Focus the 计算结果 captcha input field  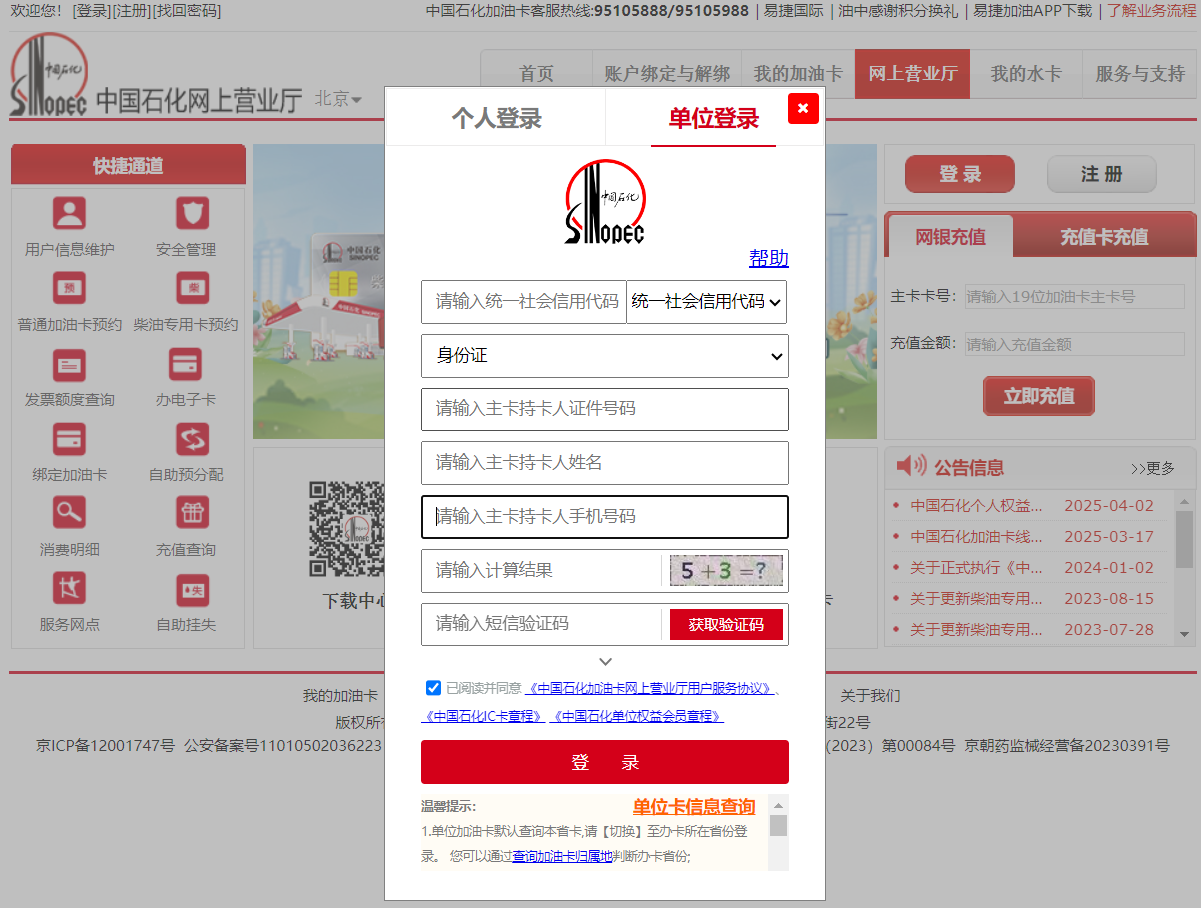[x=541, y=571]
